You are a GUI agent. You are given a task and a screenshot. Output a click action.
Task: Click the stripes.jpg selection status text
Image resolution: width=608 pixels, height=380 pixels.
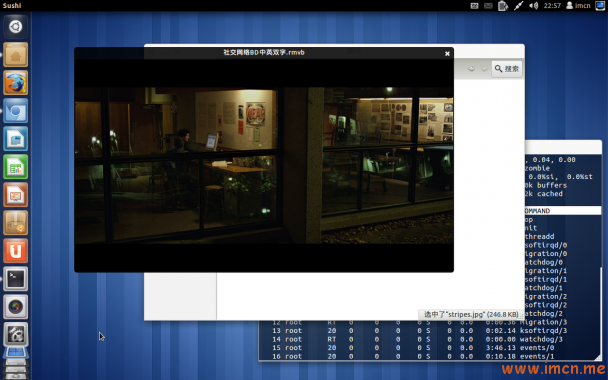(x=471, y=314)
